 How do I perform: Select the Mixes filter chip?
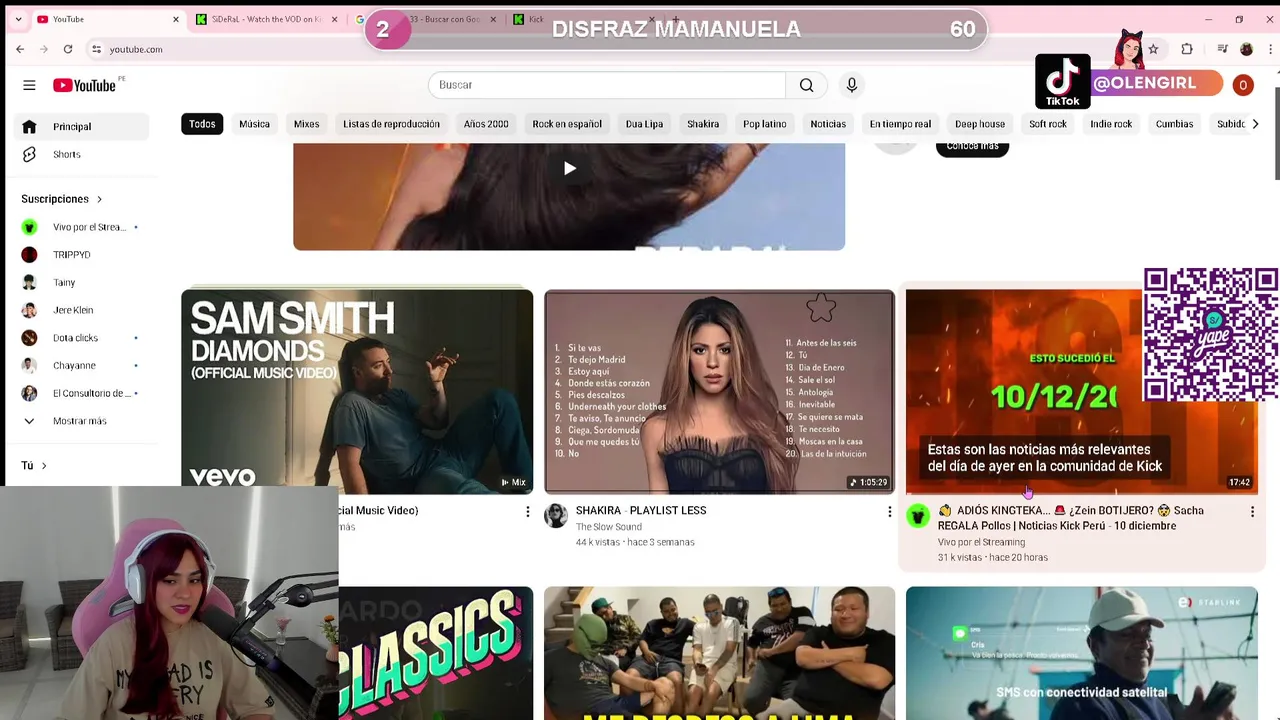click(306, 124)
